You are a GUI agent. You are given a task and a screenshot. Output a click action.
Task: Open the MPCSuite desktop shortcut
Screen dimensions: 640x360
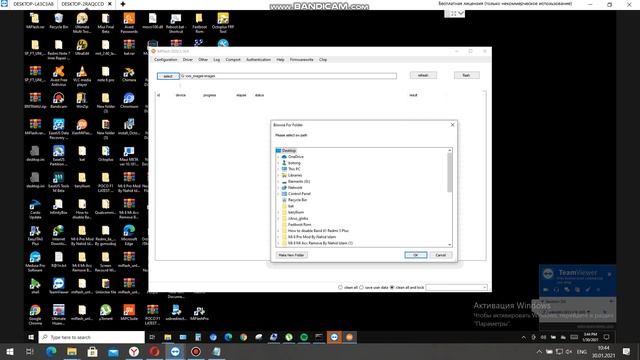click(x=129, y=312)
